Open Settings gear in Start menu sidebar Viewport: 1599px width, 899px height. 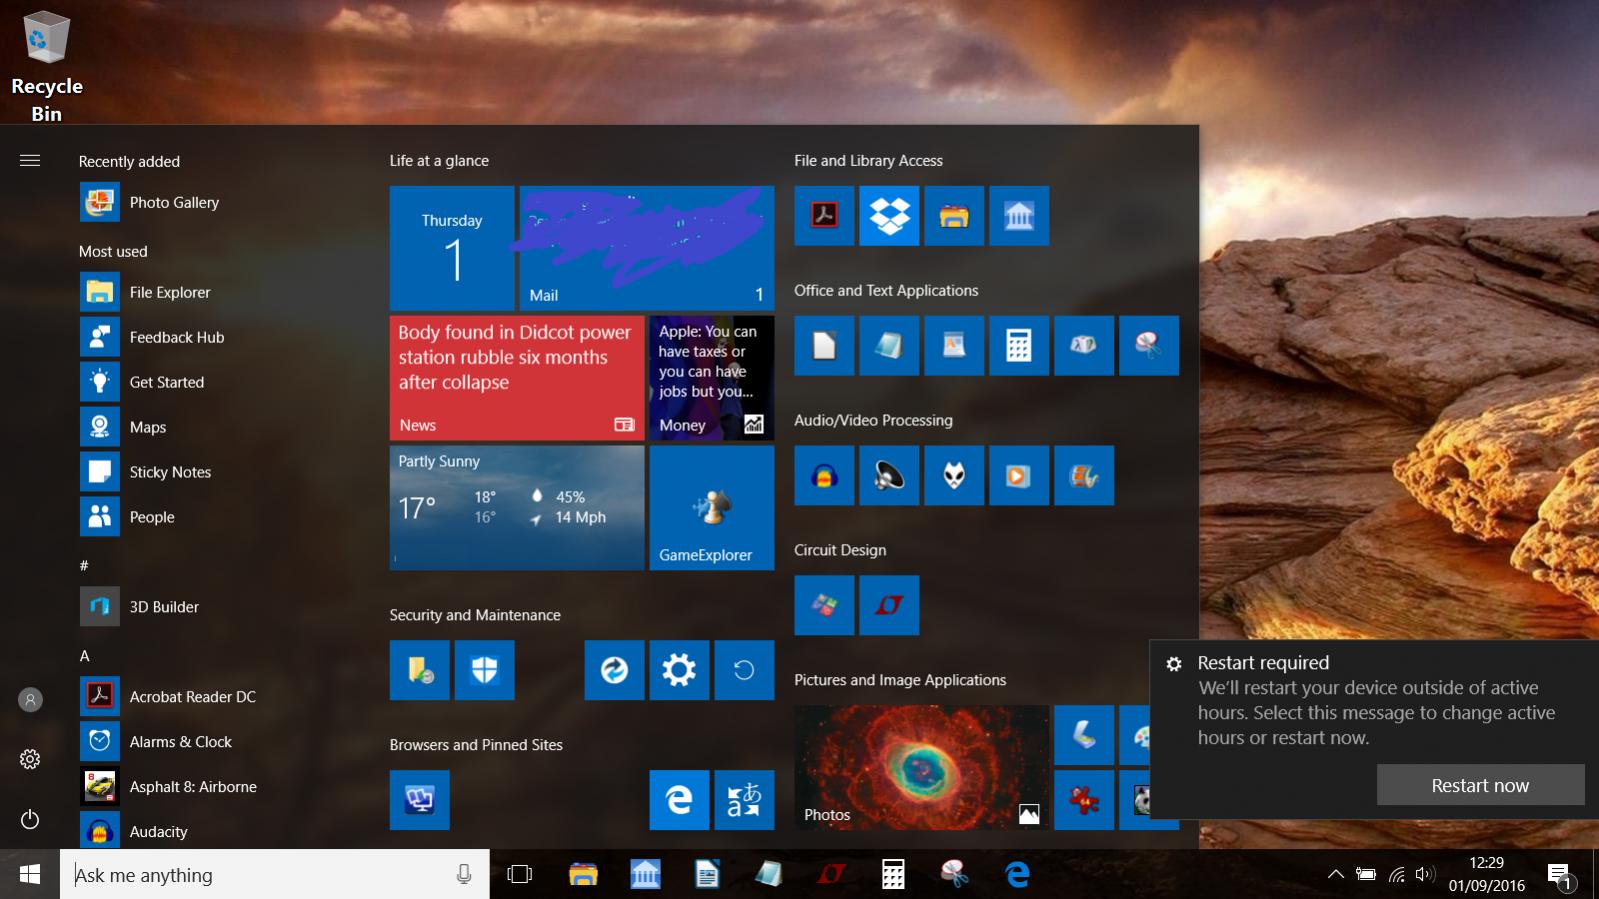pyautogui.click(x=30, y=760)
